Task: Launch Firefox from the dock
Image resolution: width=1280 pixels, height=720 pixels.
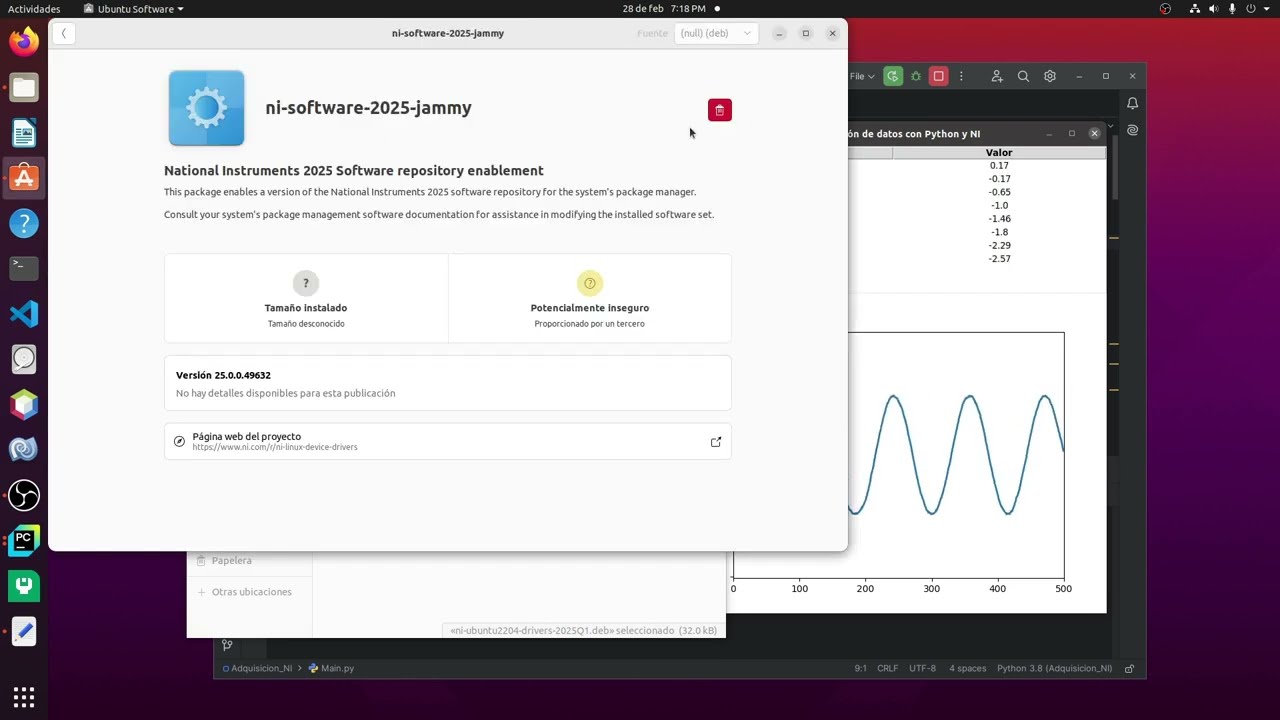Action: coord(24,41)
